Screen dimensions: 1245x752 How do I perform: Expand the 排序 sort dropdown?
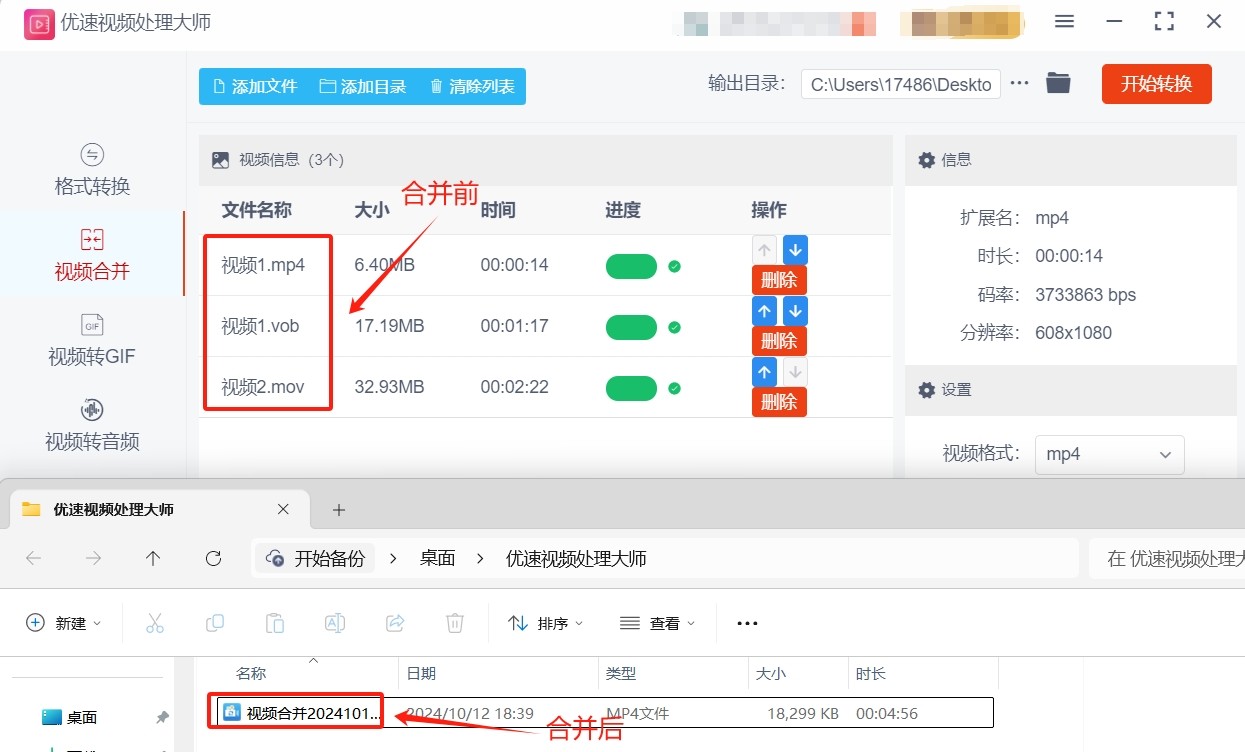(546, 623)
